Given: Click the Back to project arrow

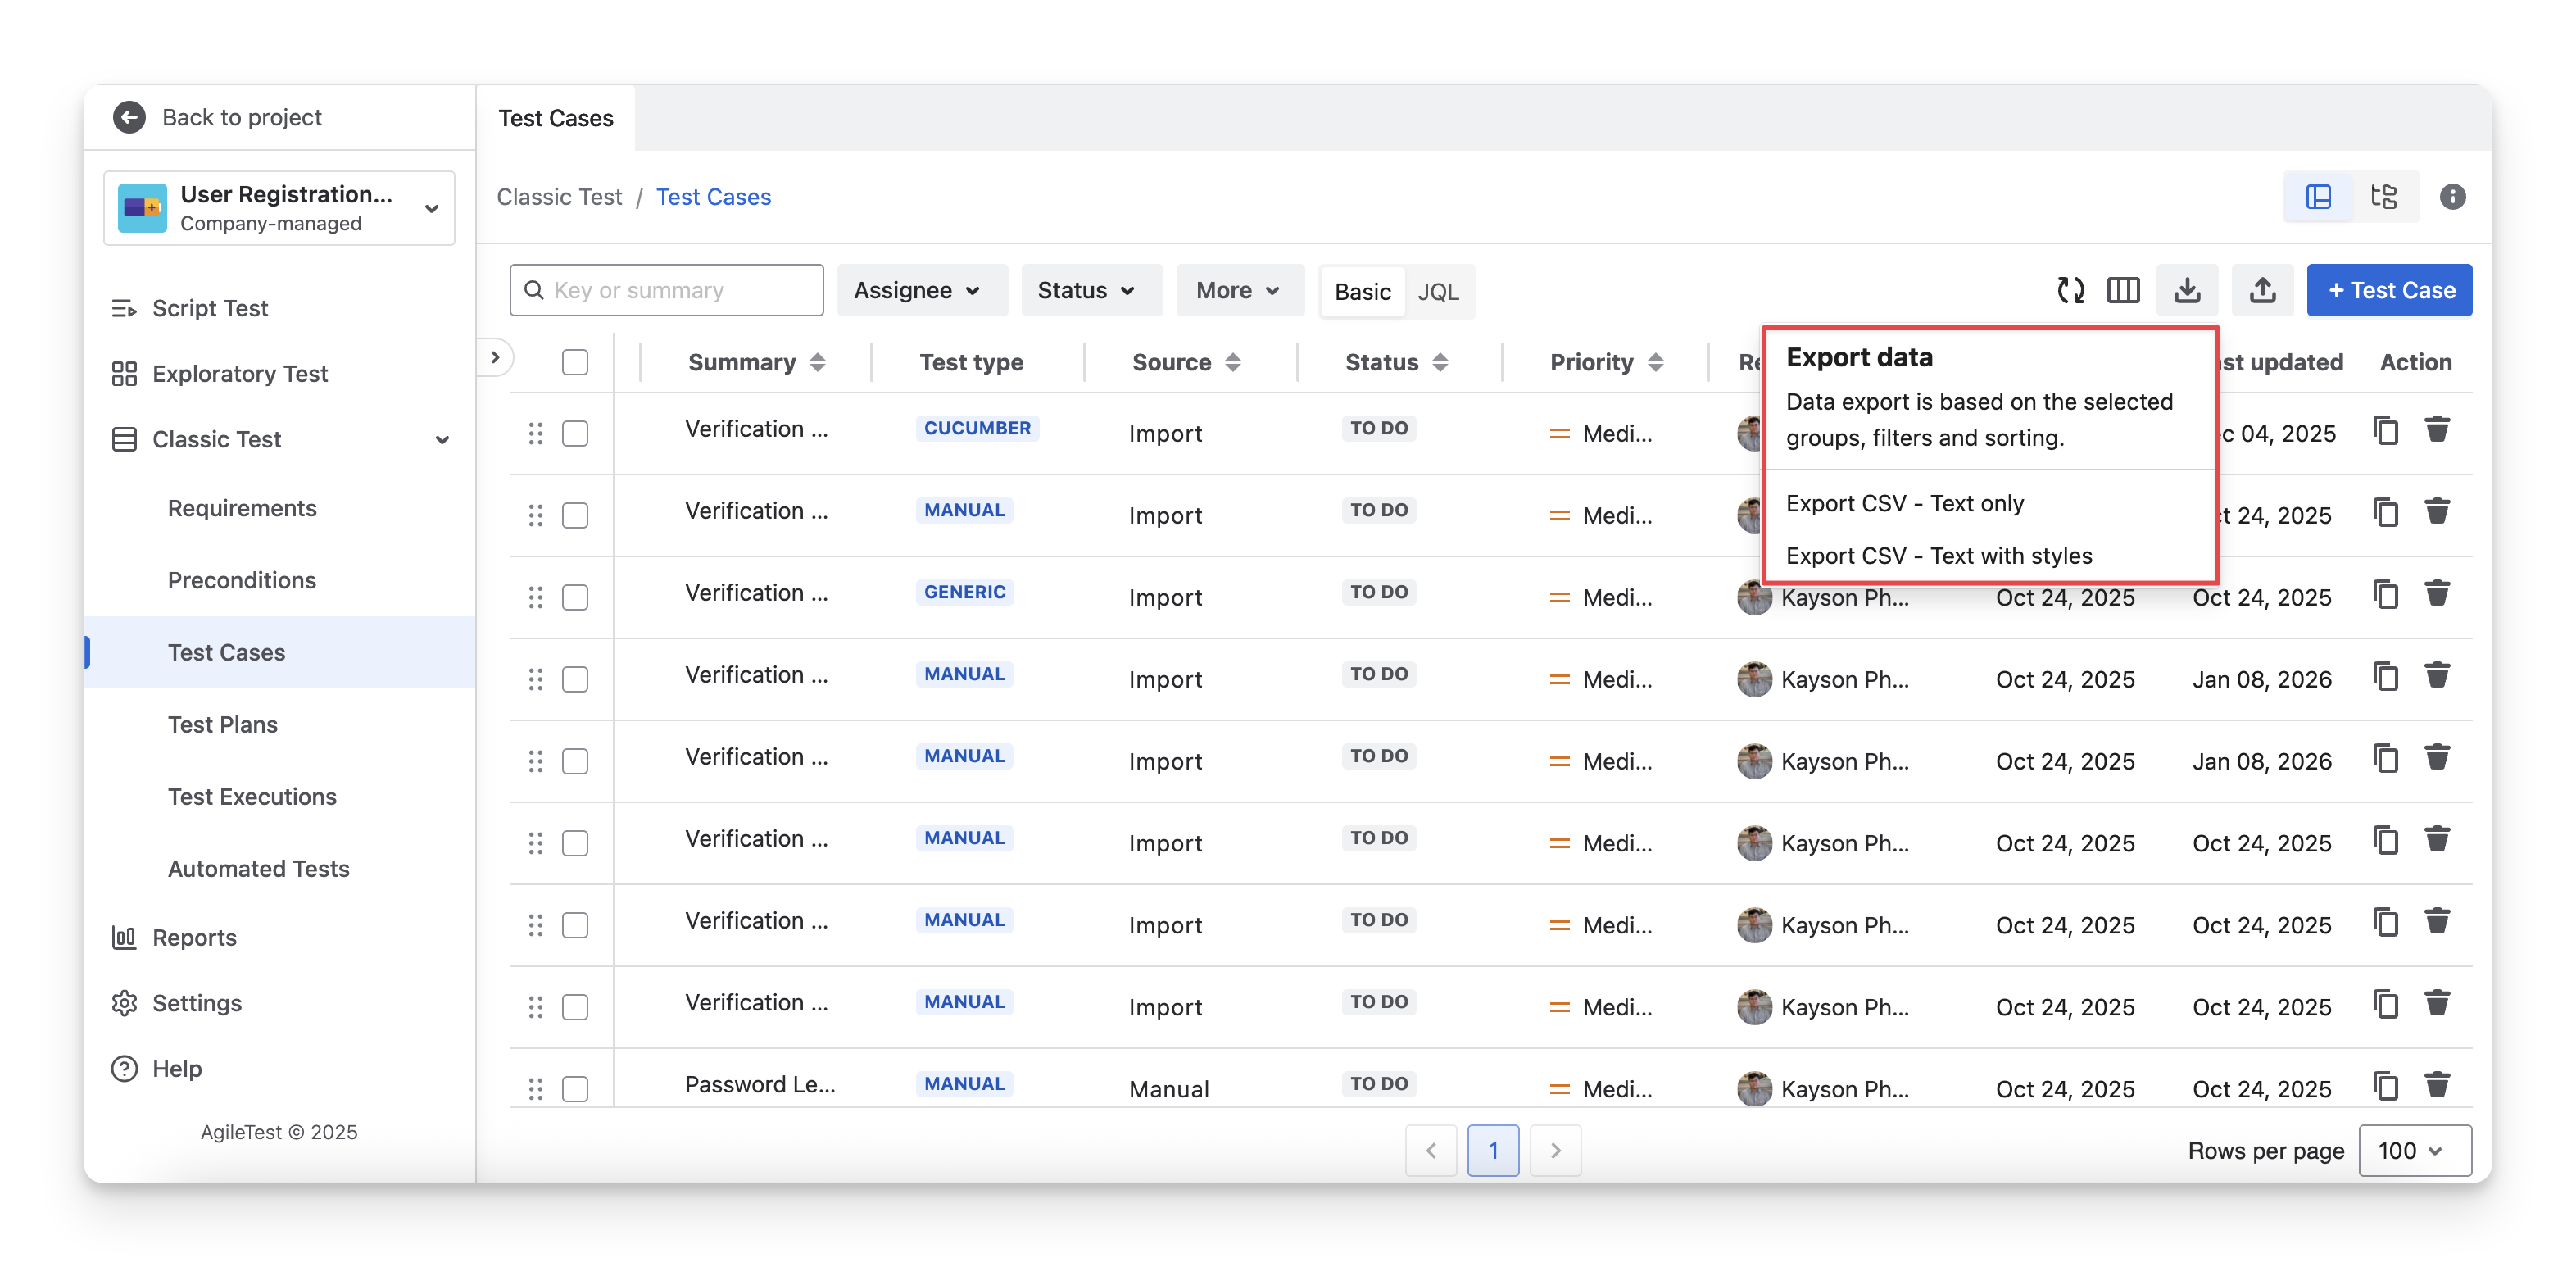Looking at the screenshot, I should point(129,117).
